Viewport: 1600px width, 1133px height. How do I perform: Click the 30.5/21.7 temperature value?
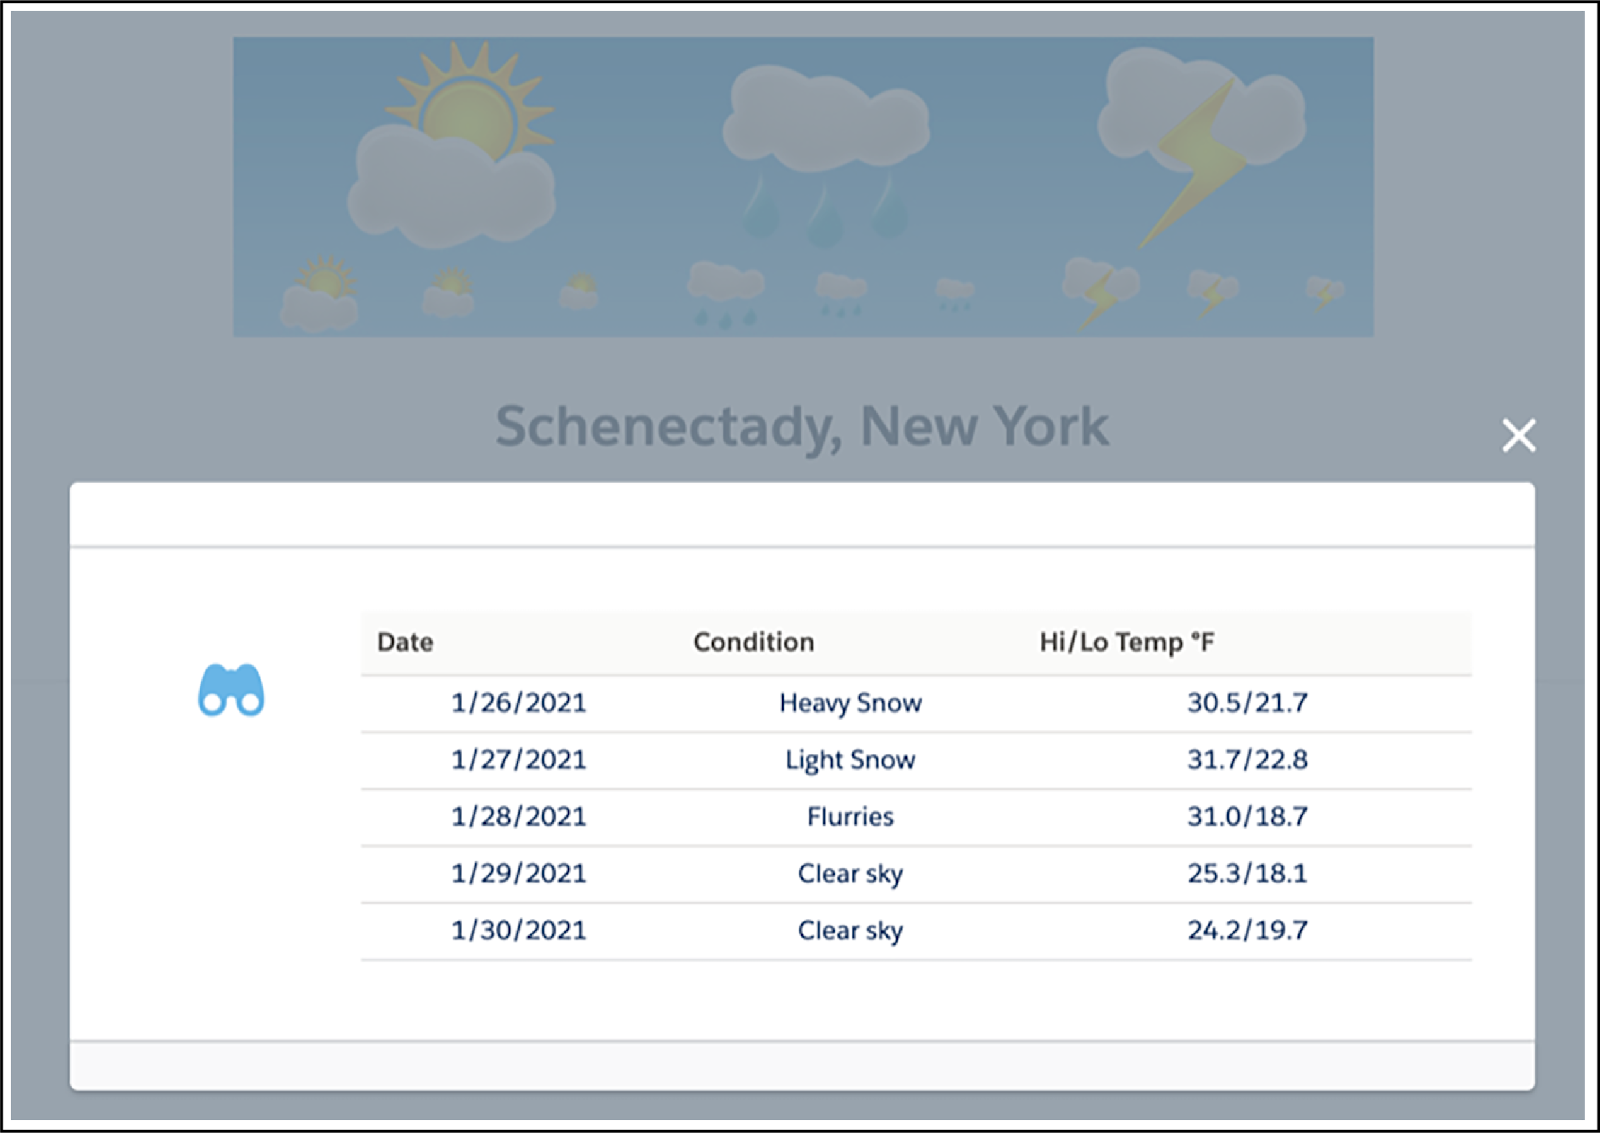pyautogui.click(x=1247, y=703)
